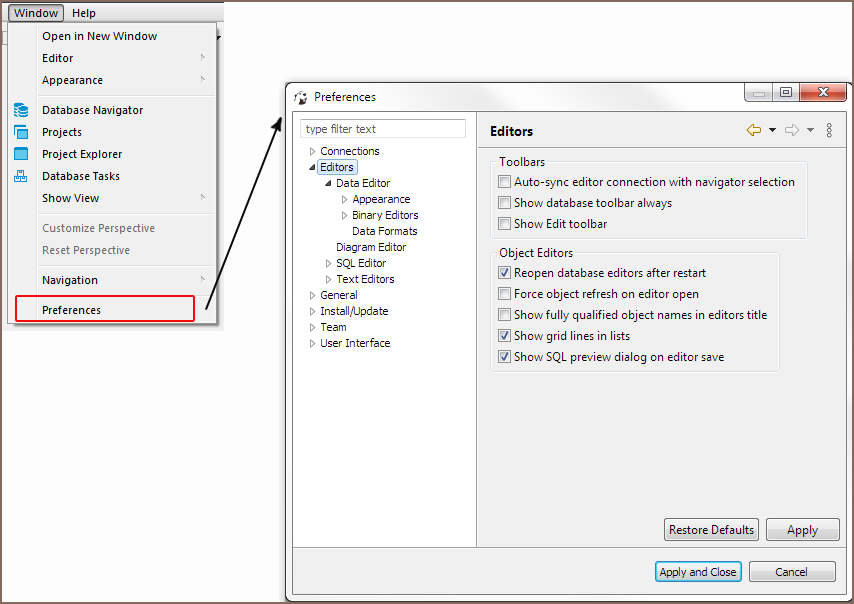Select Data Formats in the preferences tree
Viewport: 854px width, 604px height.
[384, 231]
